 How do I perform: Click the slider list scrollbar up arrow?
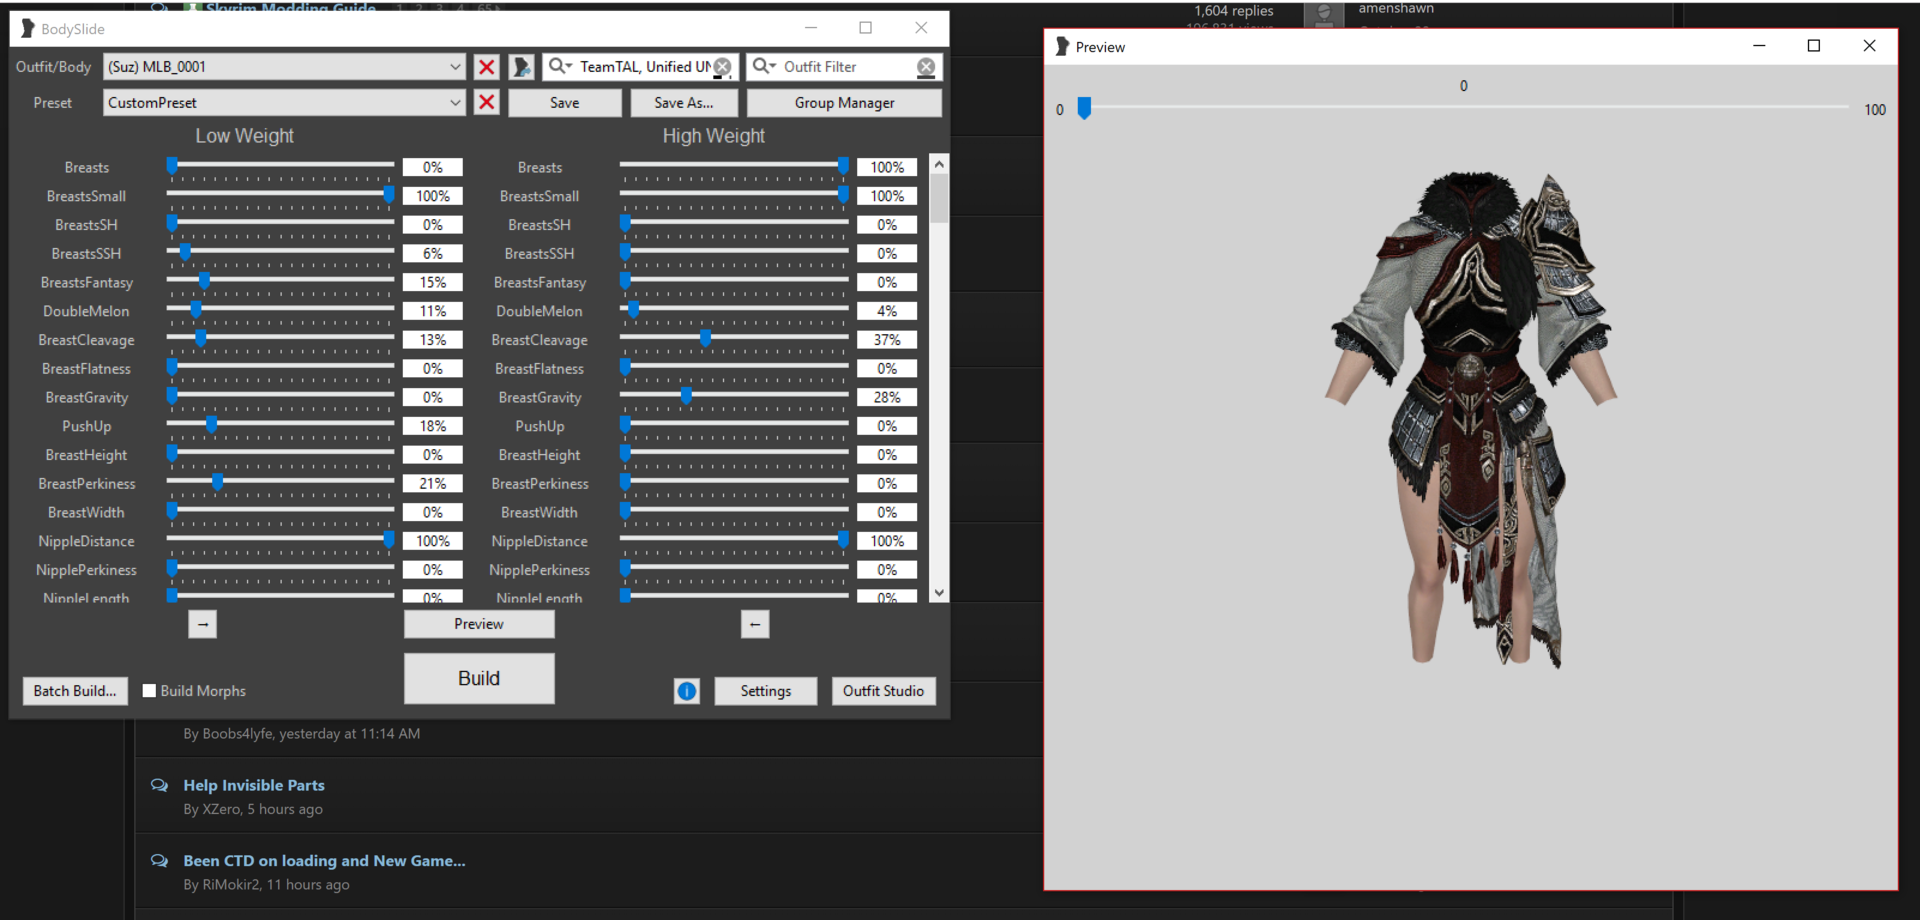[939, 163]
